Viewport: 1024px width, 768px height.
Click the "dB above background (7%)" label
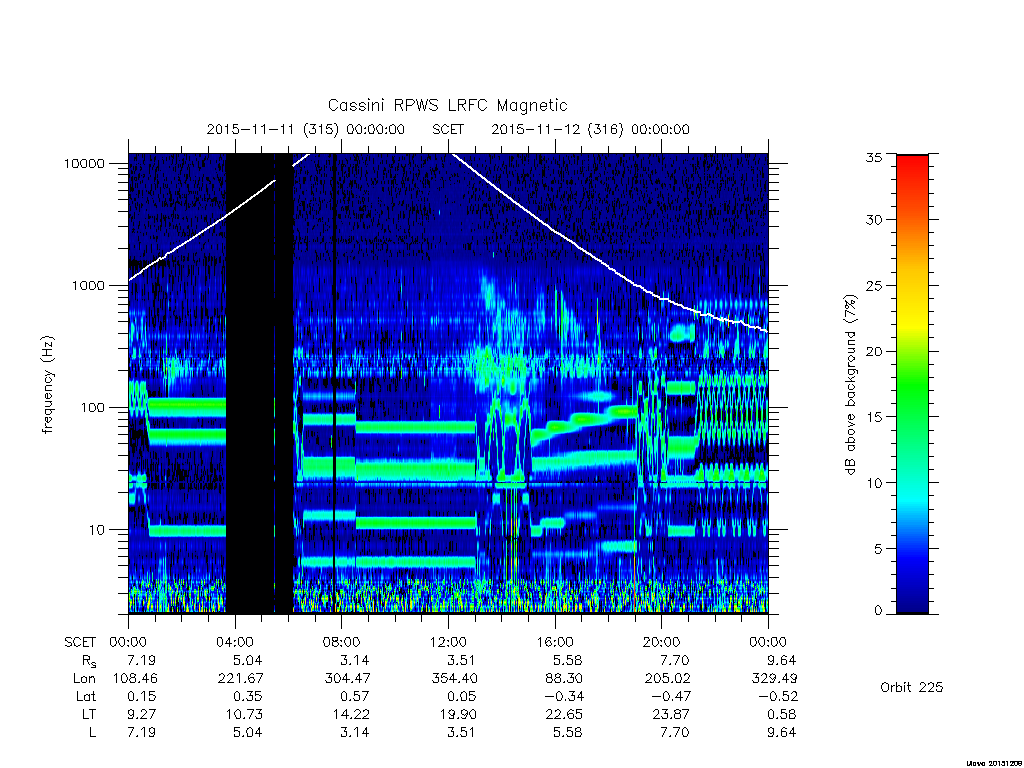[x=850, y=385]
